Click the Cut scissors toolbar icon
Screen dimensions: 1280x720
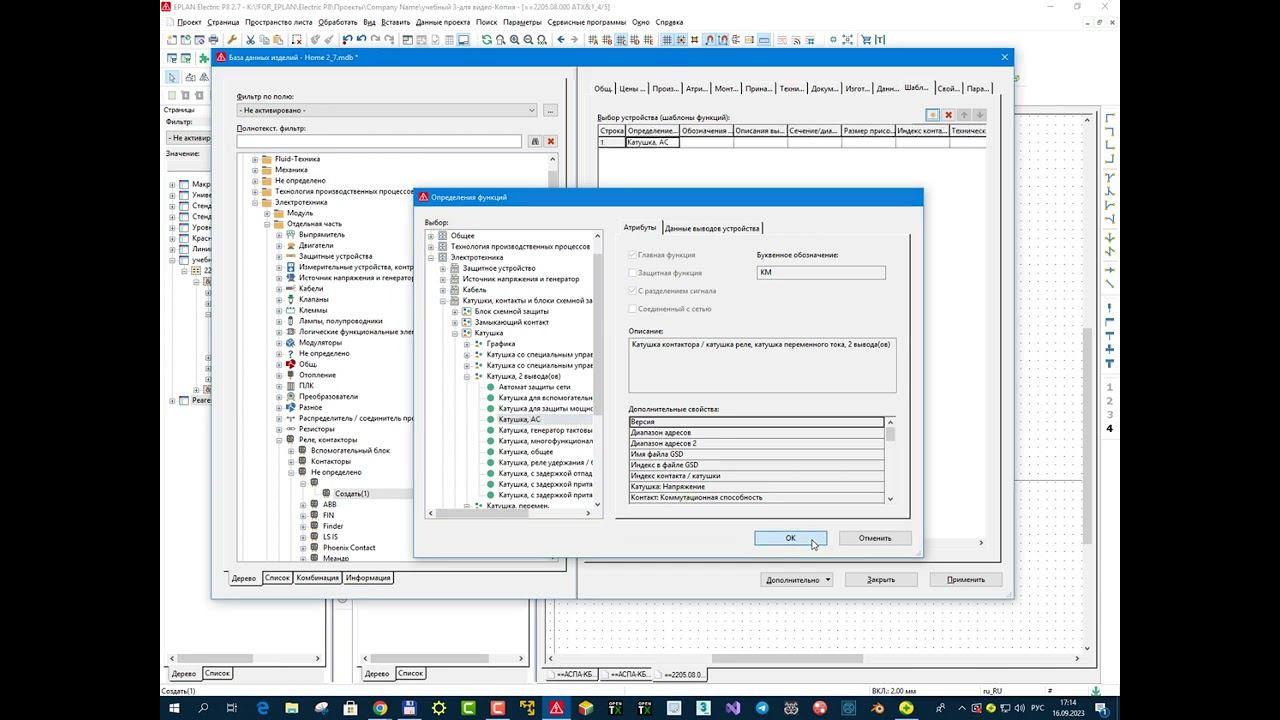[250, 40]
